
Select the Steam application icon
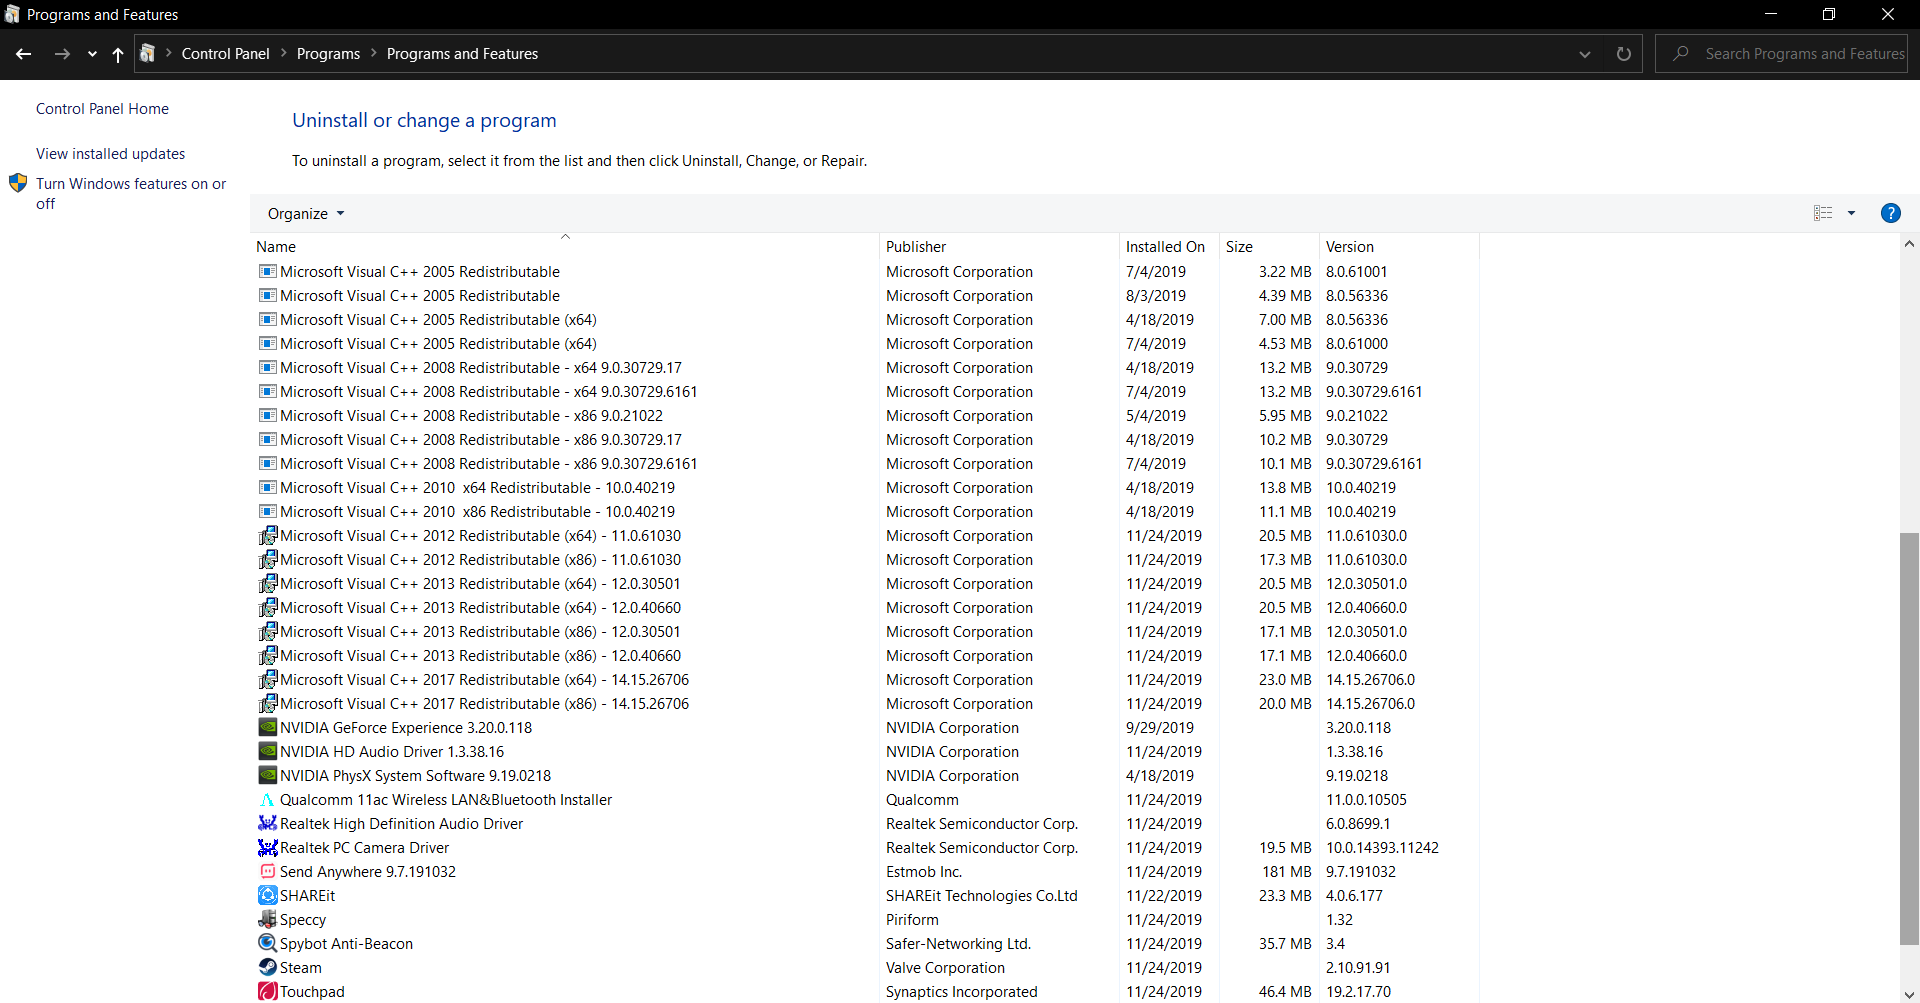pos(267,967)
